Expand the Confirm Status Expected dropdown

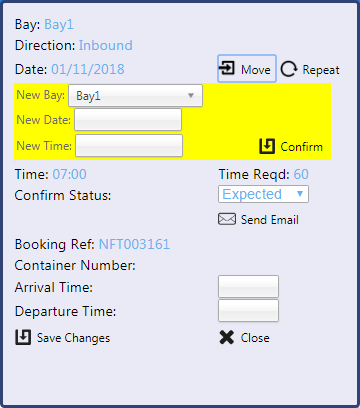click(263, 194)
